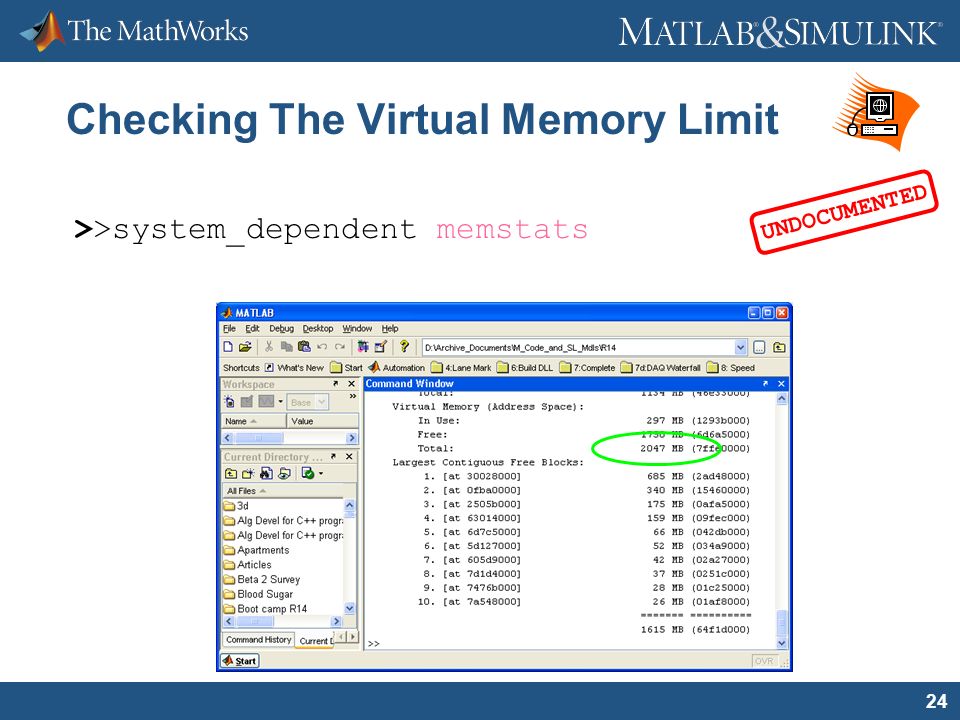Open the Debug menu

click(x=282, y=329)
